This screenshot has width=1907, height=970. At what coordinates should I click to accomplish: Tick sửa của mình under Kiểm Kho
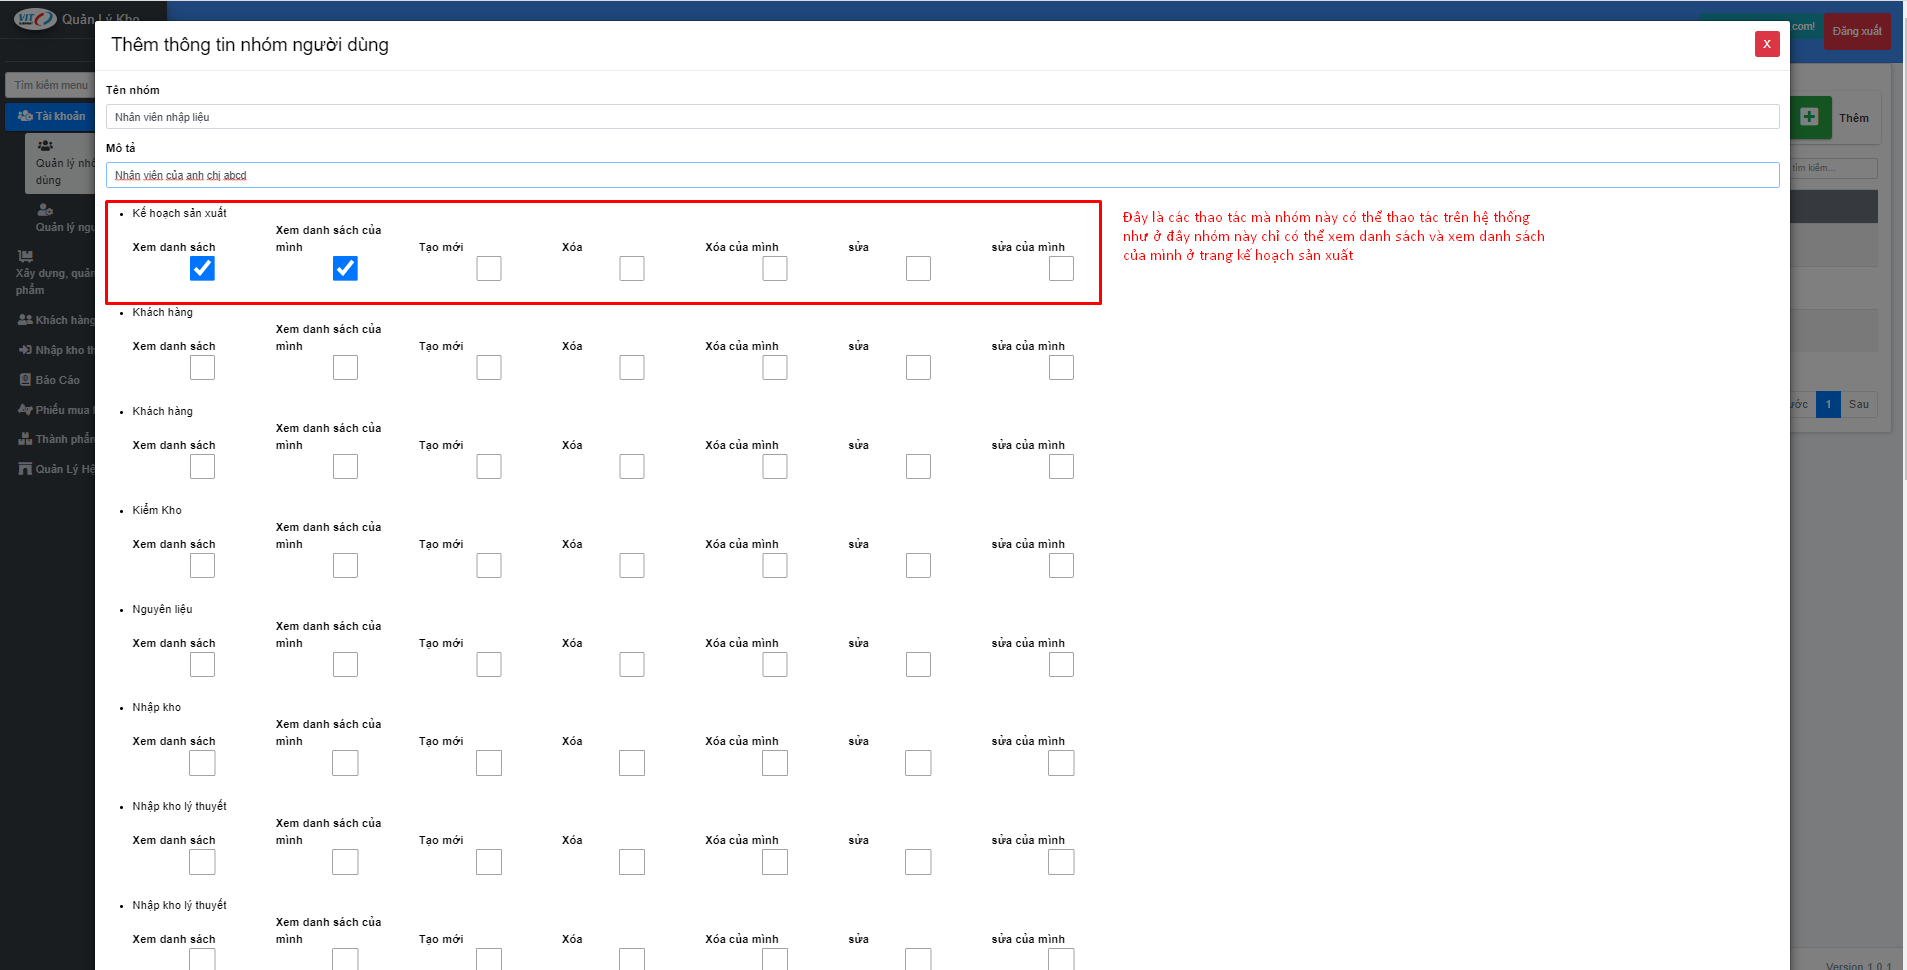coord(1061,565)
